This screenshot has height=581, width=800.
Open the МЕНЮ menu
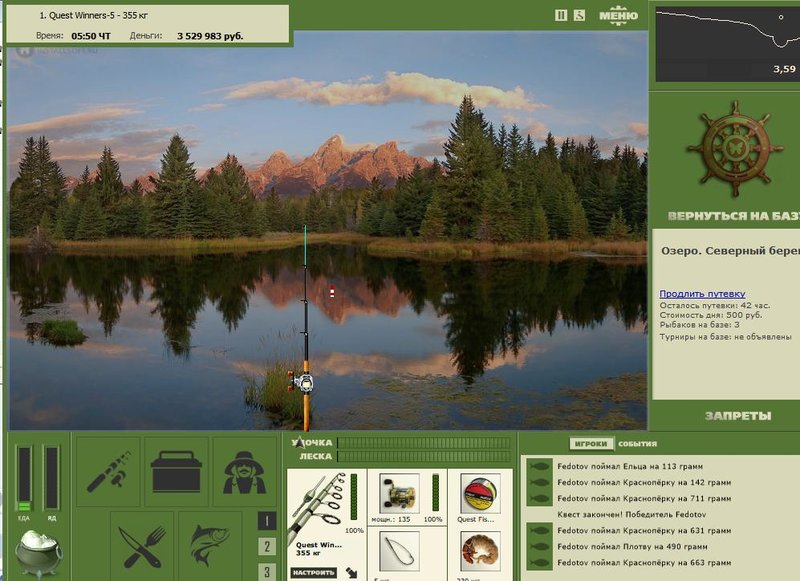[x=618, y=15]
